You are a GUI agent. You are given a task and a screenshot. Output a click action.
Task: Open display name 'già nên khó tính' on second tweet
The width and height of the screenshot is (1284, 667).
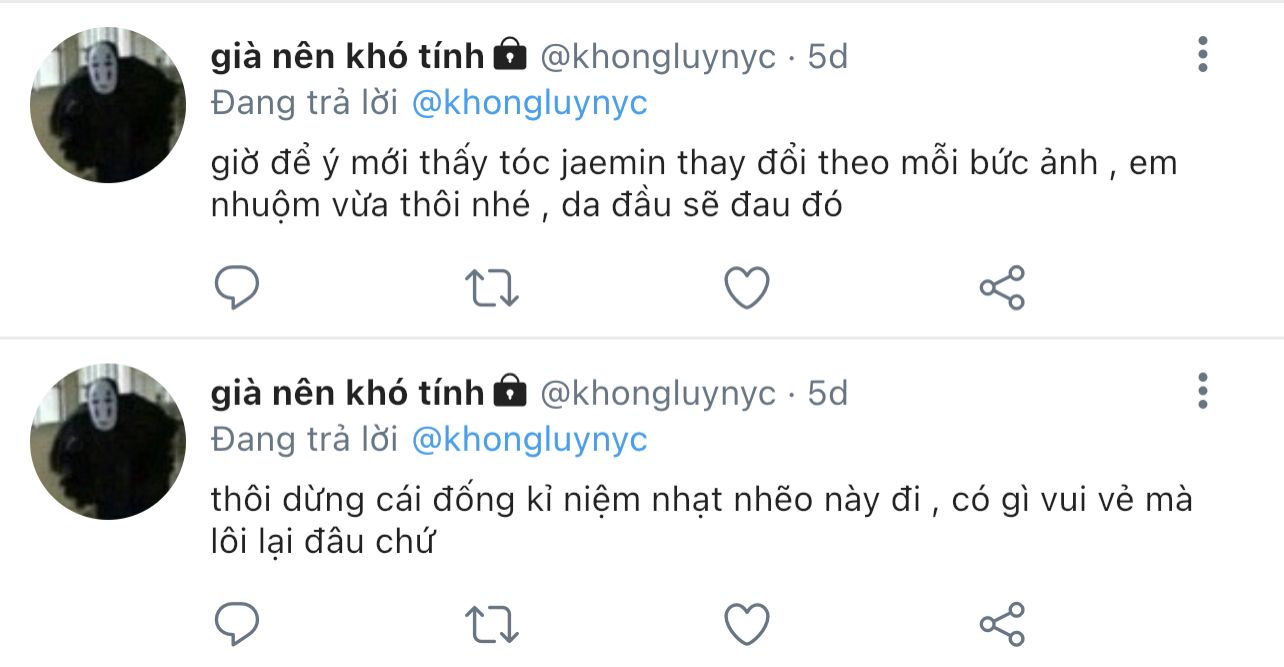click(x=347, y=393)
